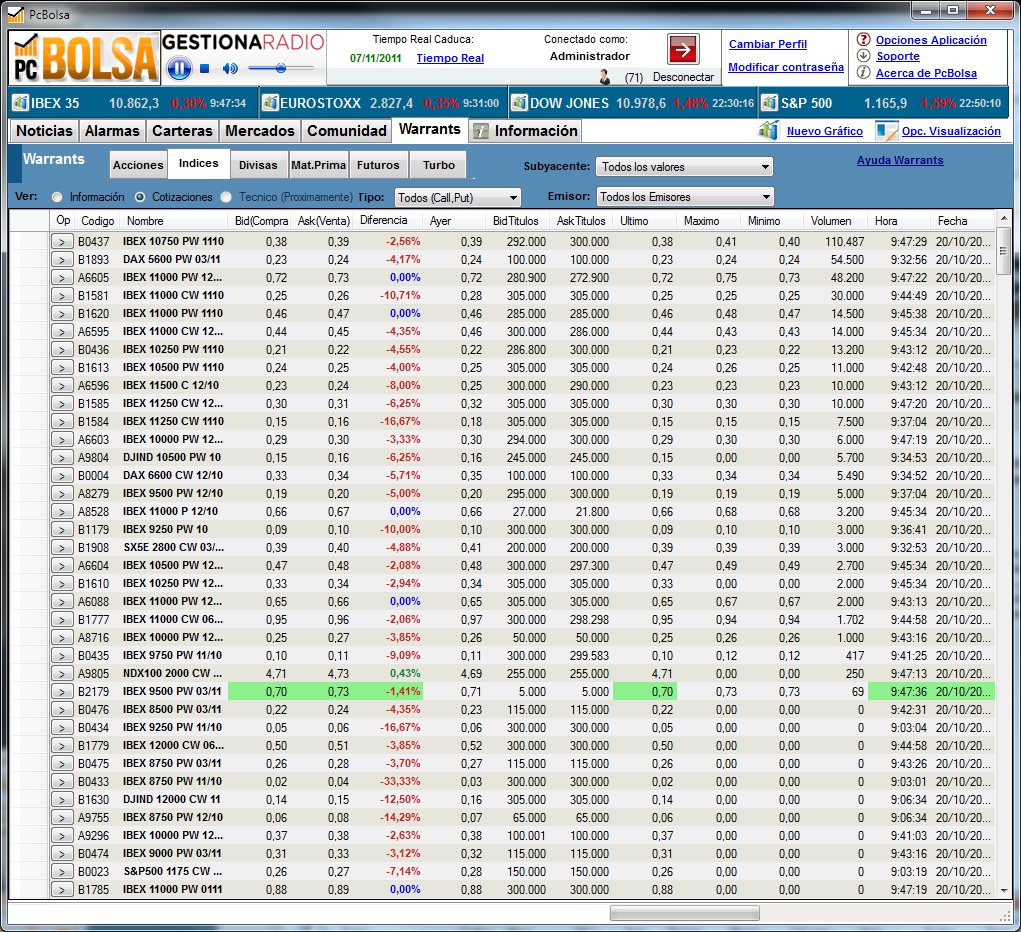
Task: Open operations for row B0437
Action: point(63,242)
